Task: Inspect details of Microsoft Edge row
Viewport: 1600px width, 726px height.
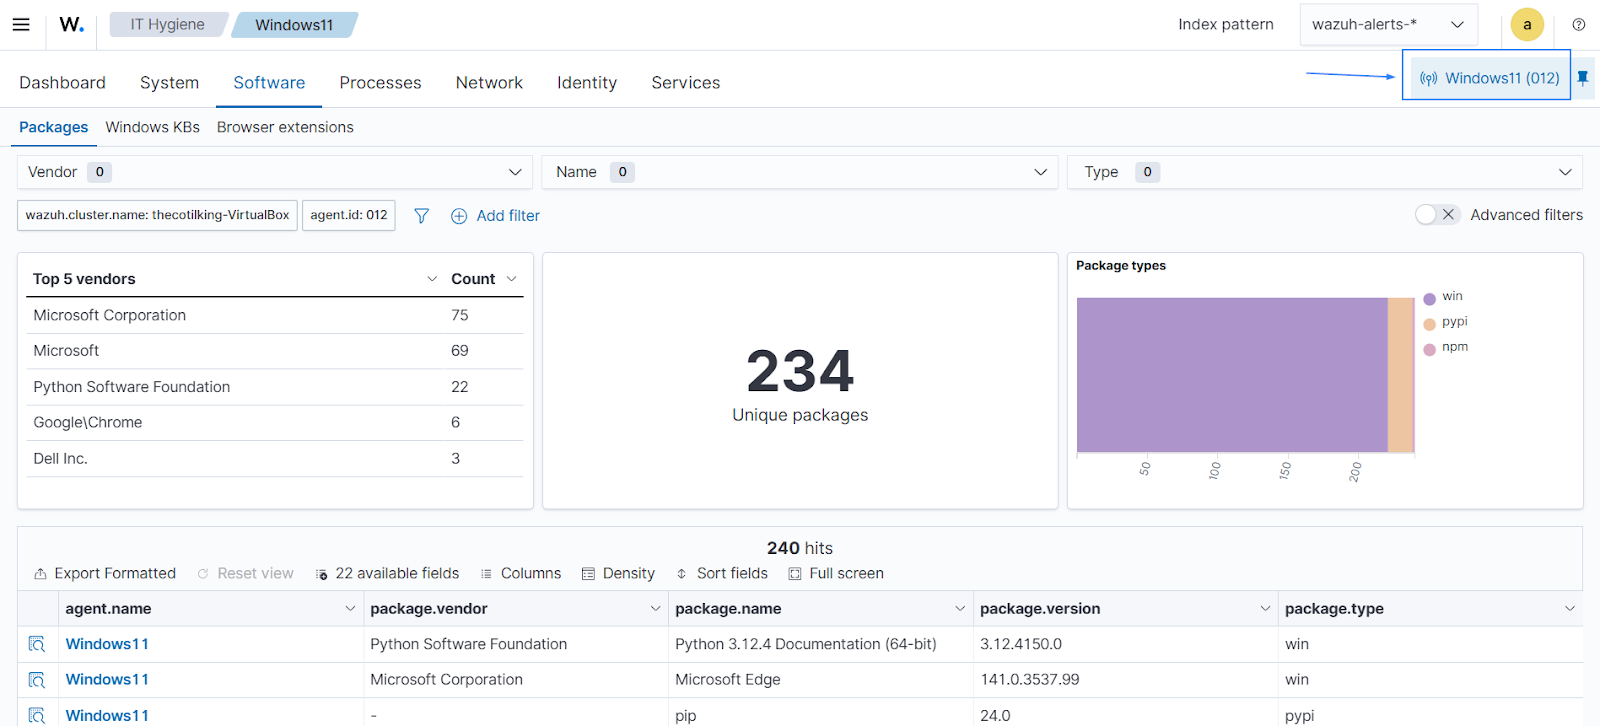Action: [x=37, y=680]
